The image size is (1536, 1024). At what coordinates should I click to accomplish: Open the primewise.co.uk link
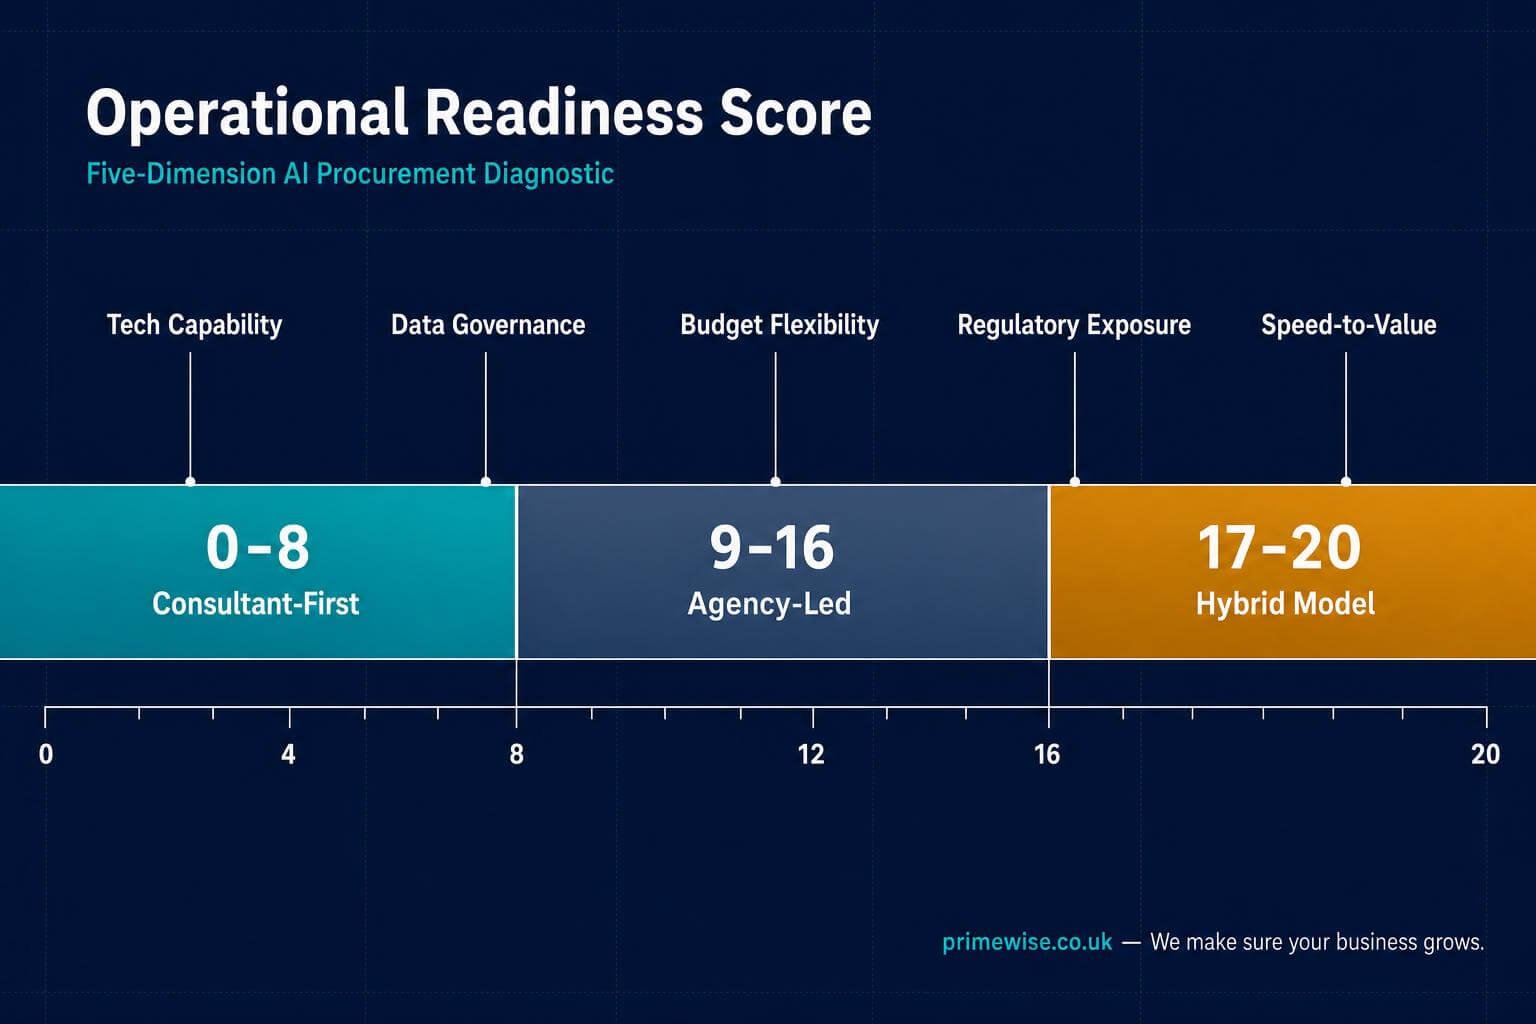(x=1027, y=942)
